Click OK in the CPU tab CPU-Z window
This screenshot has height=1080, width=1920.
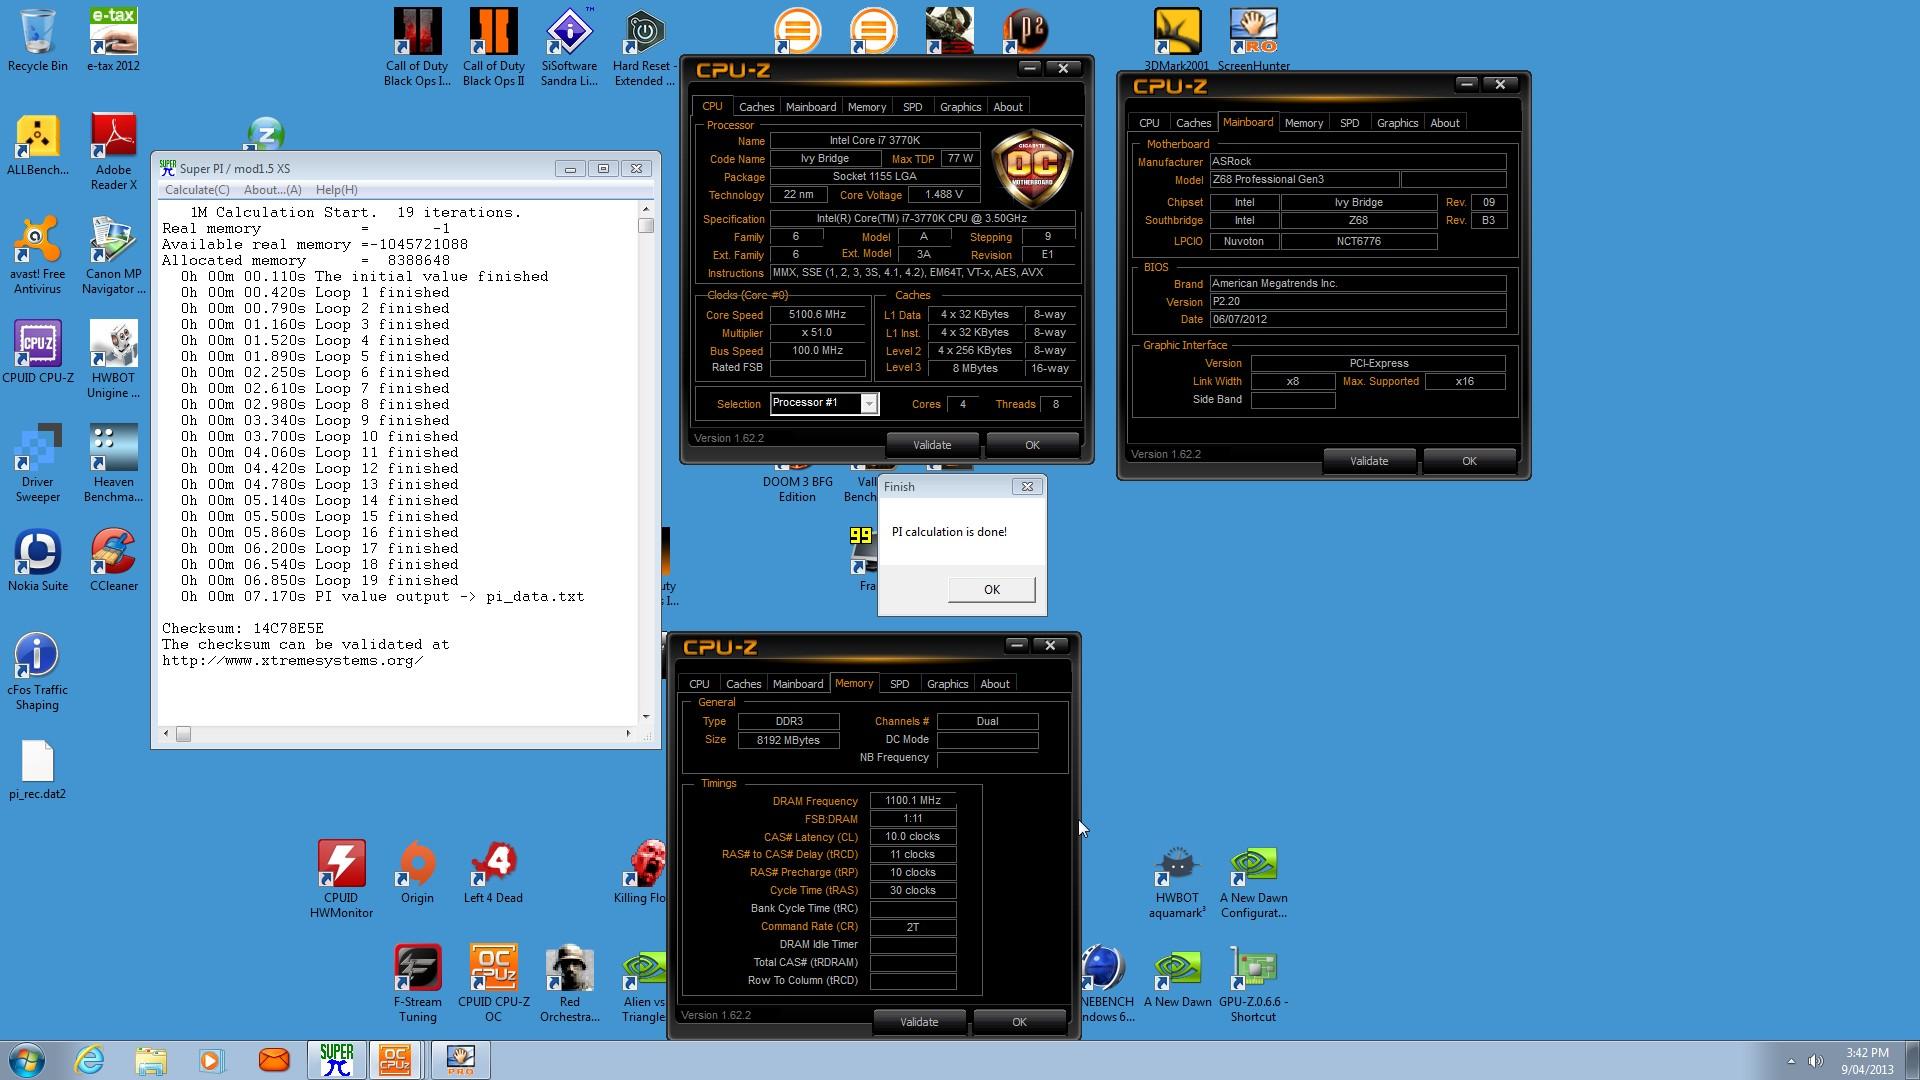coord(1032,445)
